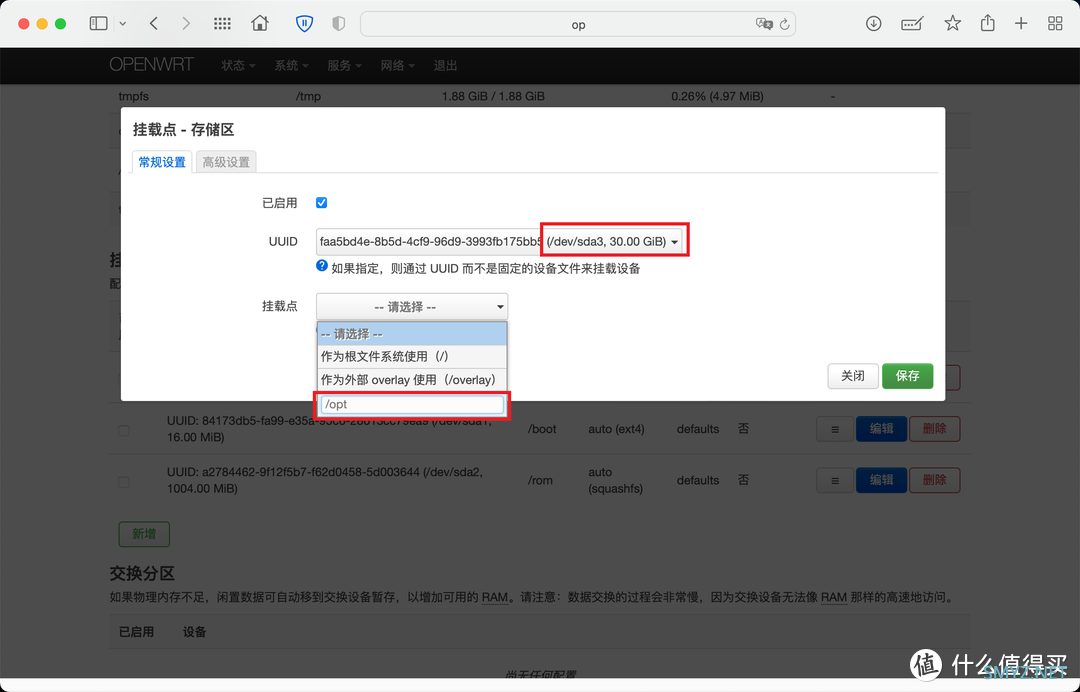The width and height of the screenshot is (1080, 692).
Task: Open sidebar options dropdown arrow
Action: pyautogui.click(x=123, y=23)
